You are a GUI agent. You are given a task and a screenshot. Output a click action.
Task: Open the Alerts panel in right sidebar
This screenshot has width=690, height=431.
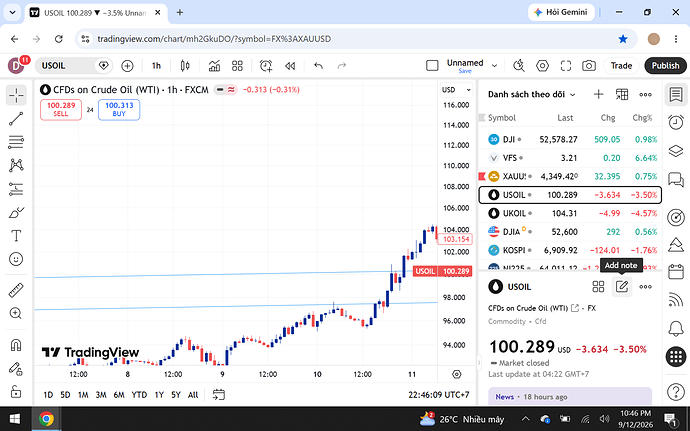[676, 122]
